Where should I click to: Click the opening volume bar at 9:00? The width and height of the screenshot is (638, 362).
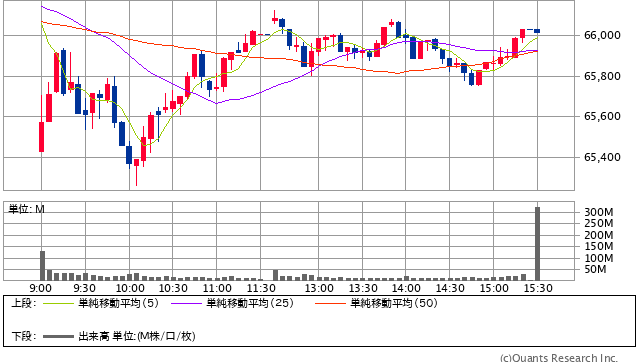point(42,266)
